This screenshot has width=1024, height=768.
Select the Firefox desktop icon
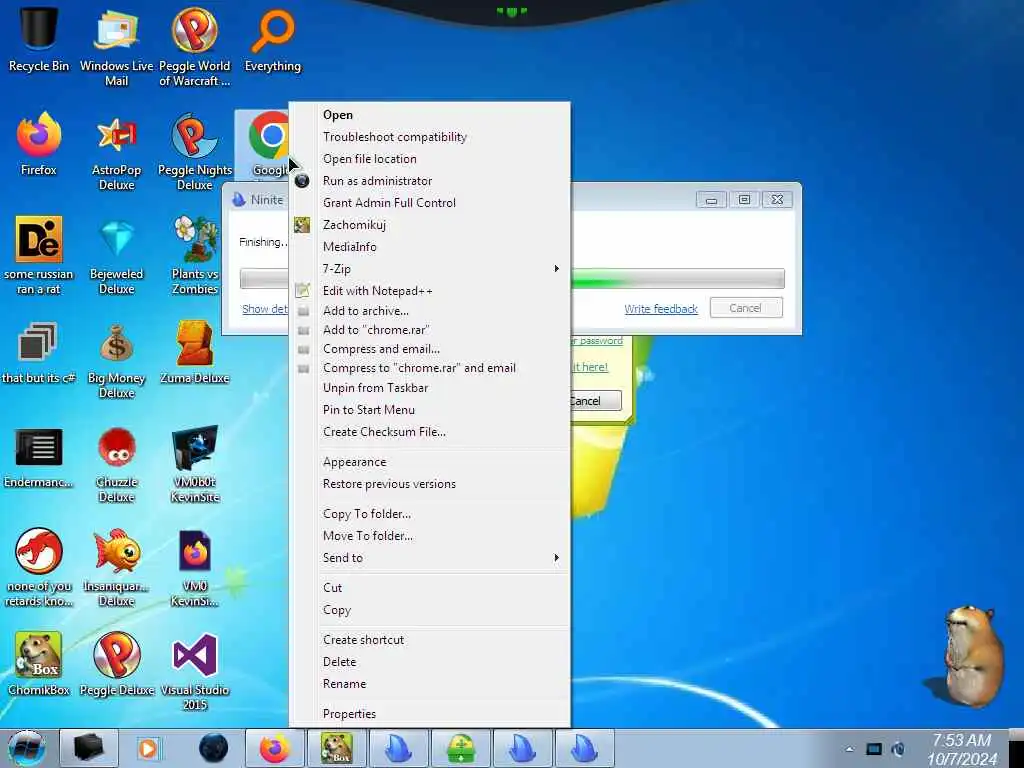tap(39, 144)
